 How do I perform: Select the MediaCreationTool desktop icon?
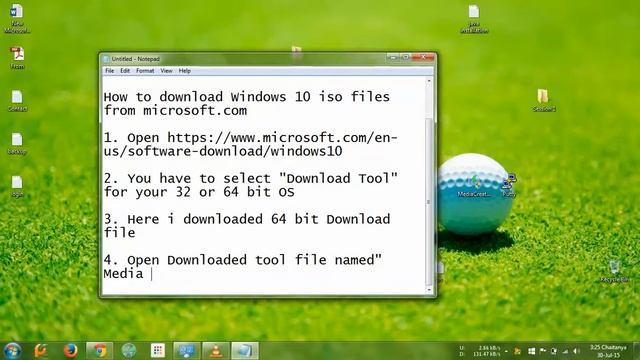[474, 186]
